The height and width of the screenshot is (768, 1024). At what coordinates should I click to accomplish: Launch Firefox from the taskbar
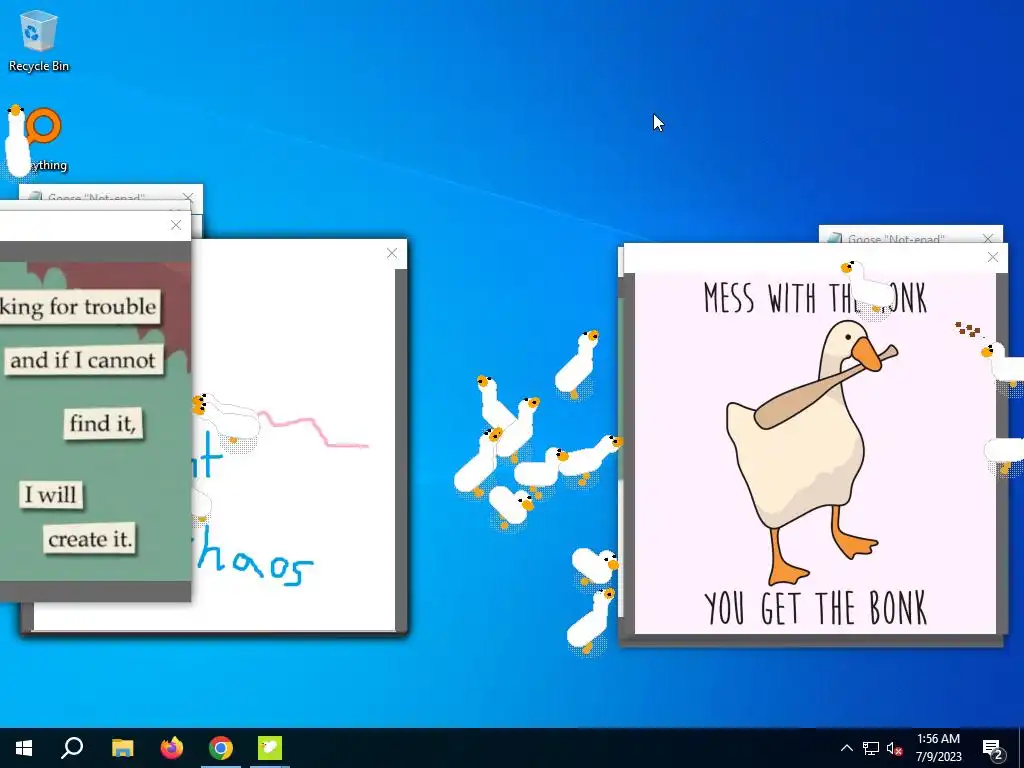172,748
